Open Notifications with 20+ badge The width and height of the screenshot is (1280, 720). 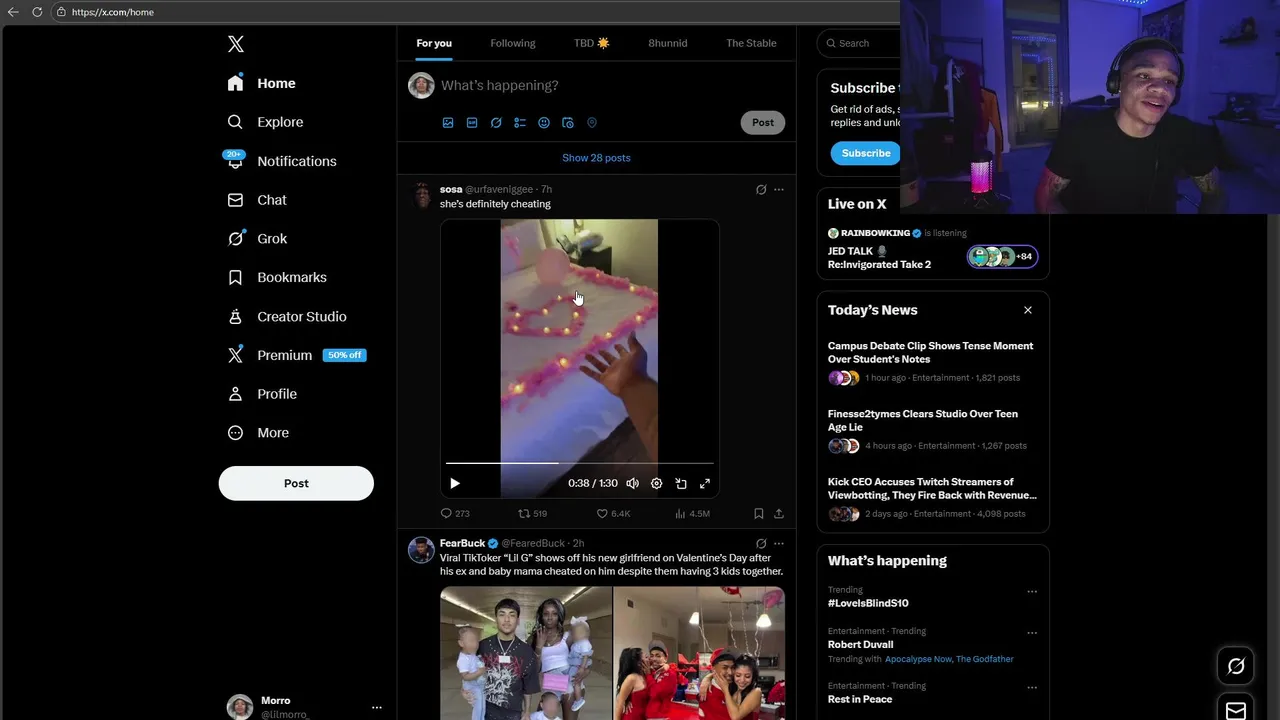pos(282,161)
